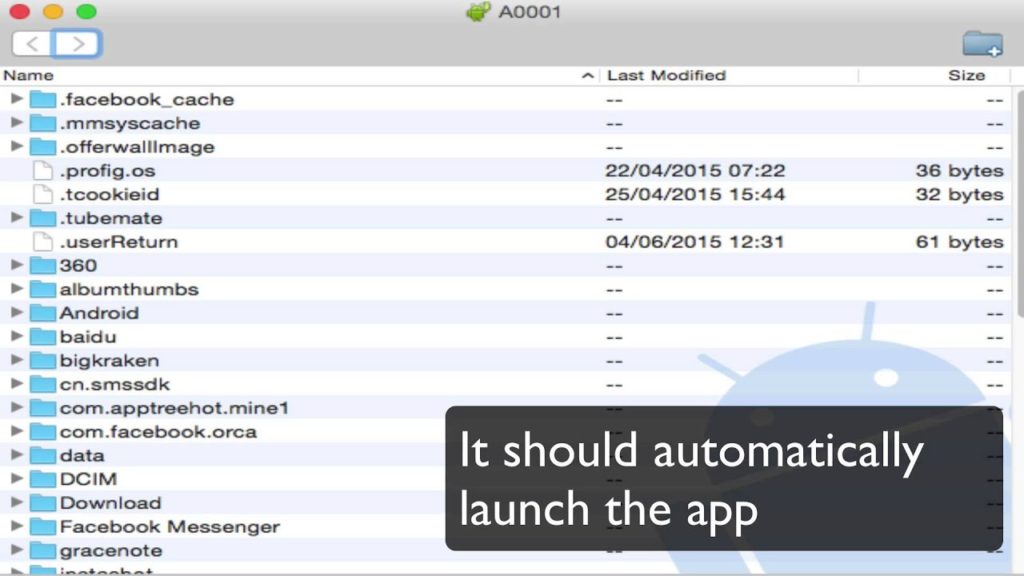Expand the .mmsyscache folder
This screenshot has width=1024, height=576.
click(x=16, y=122)
